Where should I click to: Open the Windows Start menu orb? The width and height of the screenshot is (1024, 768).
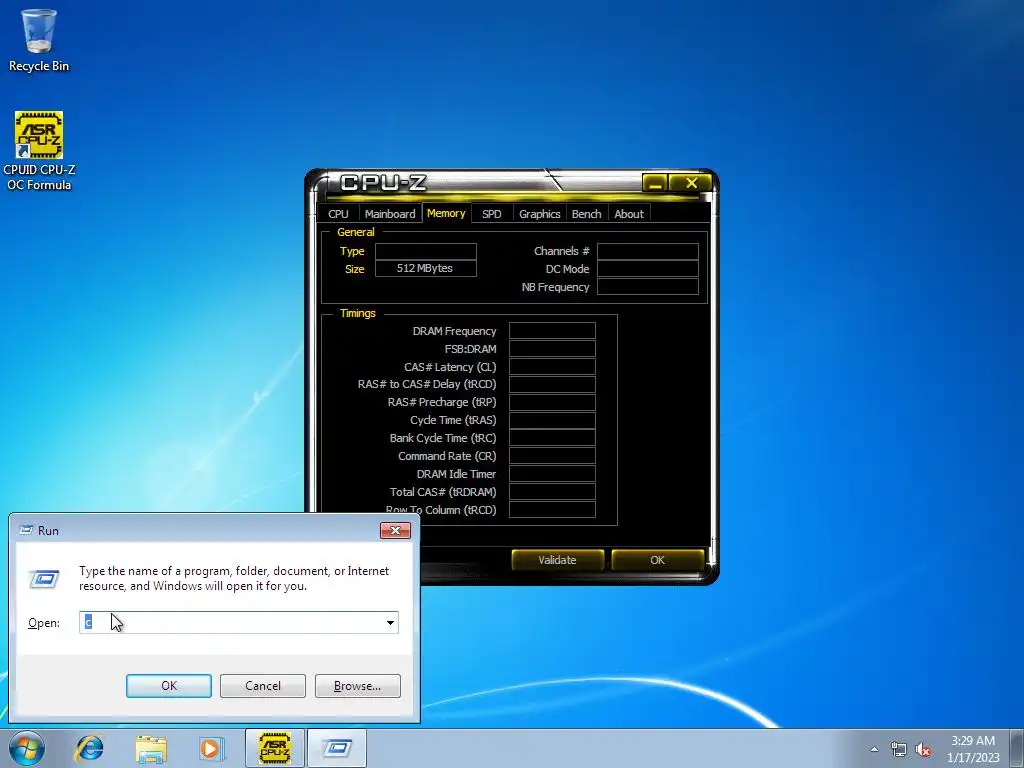tap(27, 748)
